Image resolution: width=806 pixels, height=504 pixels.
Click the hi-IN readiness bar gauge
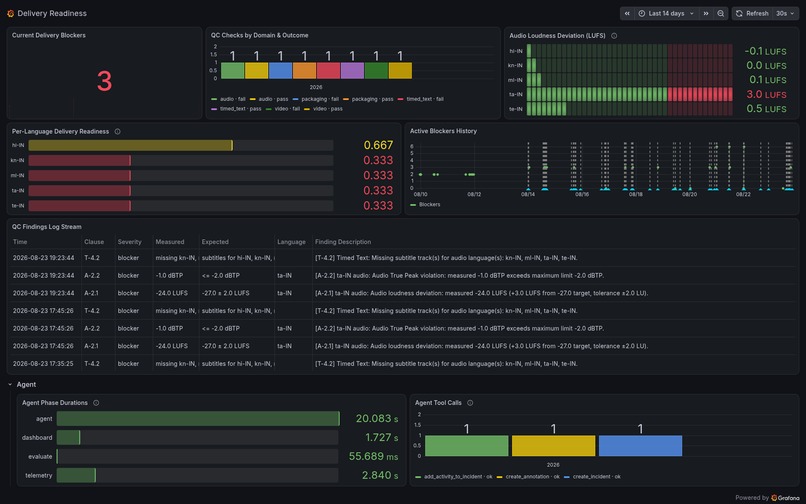tap(180, 146)
